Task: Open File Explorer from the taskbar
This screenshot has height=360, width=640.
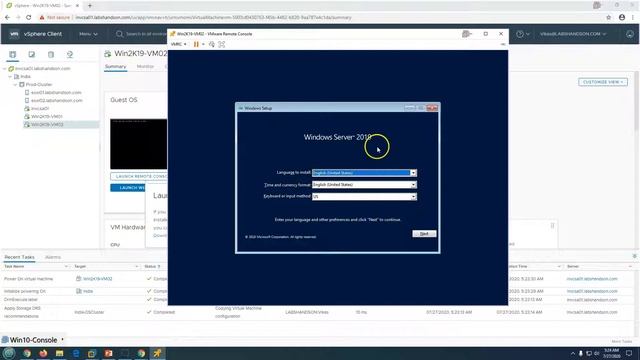Action: 60,353
